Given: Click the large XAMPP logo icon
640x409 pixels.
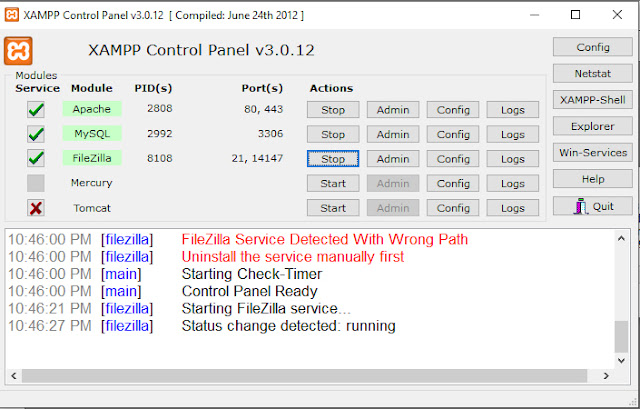Looking at the screenshot, I should (18, 51).
